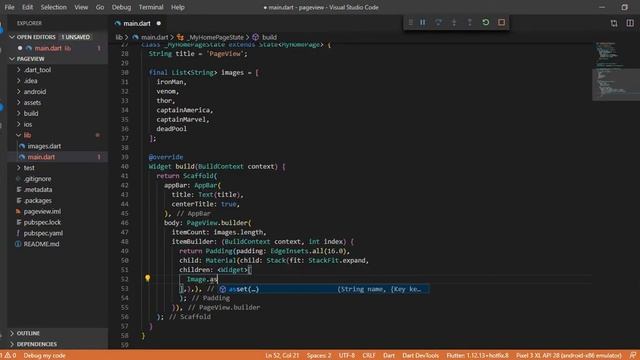
Task: Select main.dart under lib folder
Action: click(x=58, y=157)
